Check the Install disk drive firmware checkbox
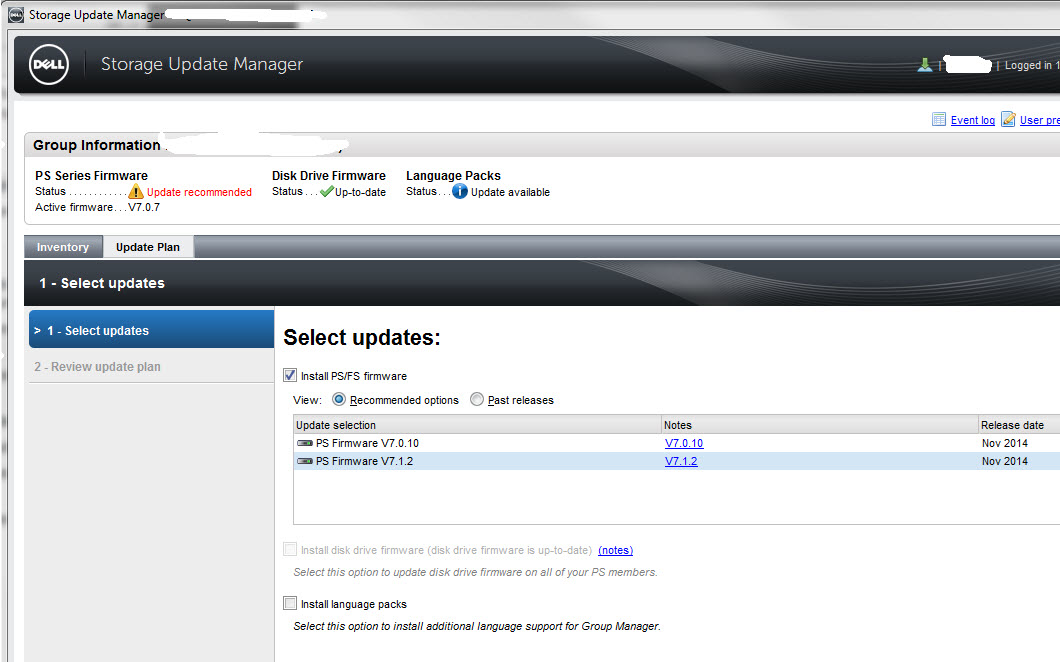This screenshot has width=1060, height=662. click(x=290, y=549)
